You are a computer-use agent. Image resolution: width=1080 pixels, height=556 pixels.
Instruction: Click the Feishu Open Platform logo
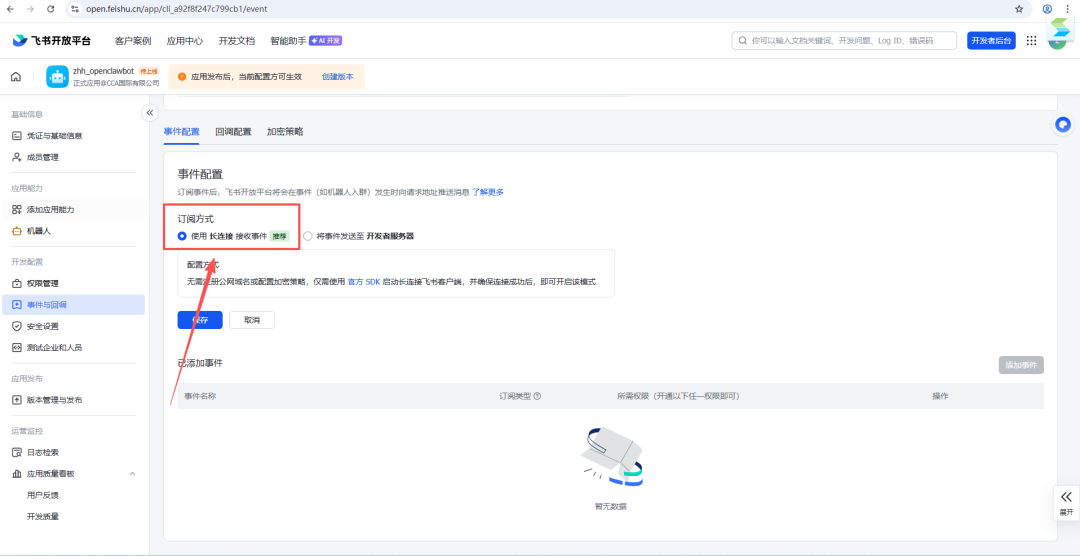[x=52, y=41]
